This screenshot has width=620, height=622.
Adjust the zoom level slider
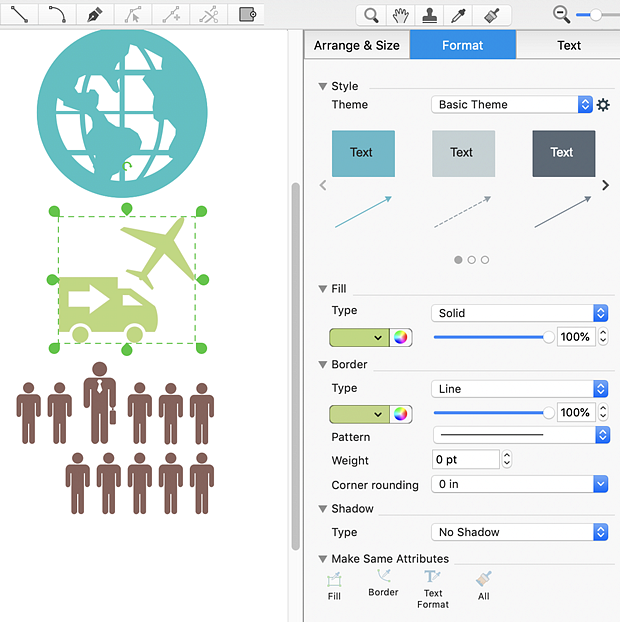pos(597,15)
